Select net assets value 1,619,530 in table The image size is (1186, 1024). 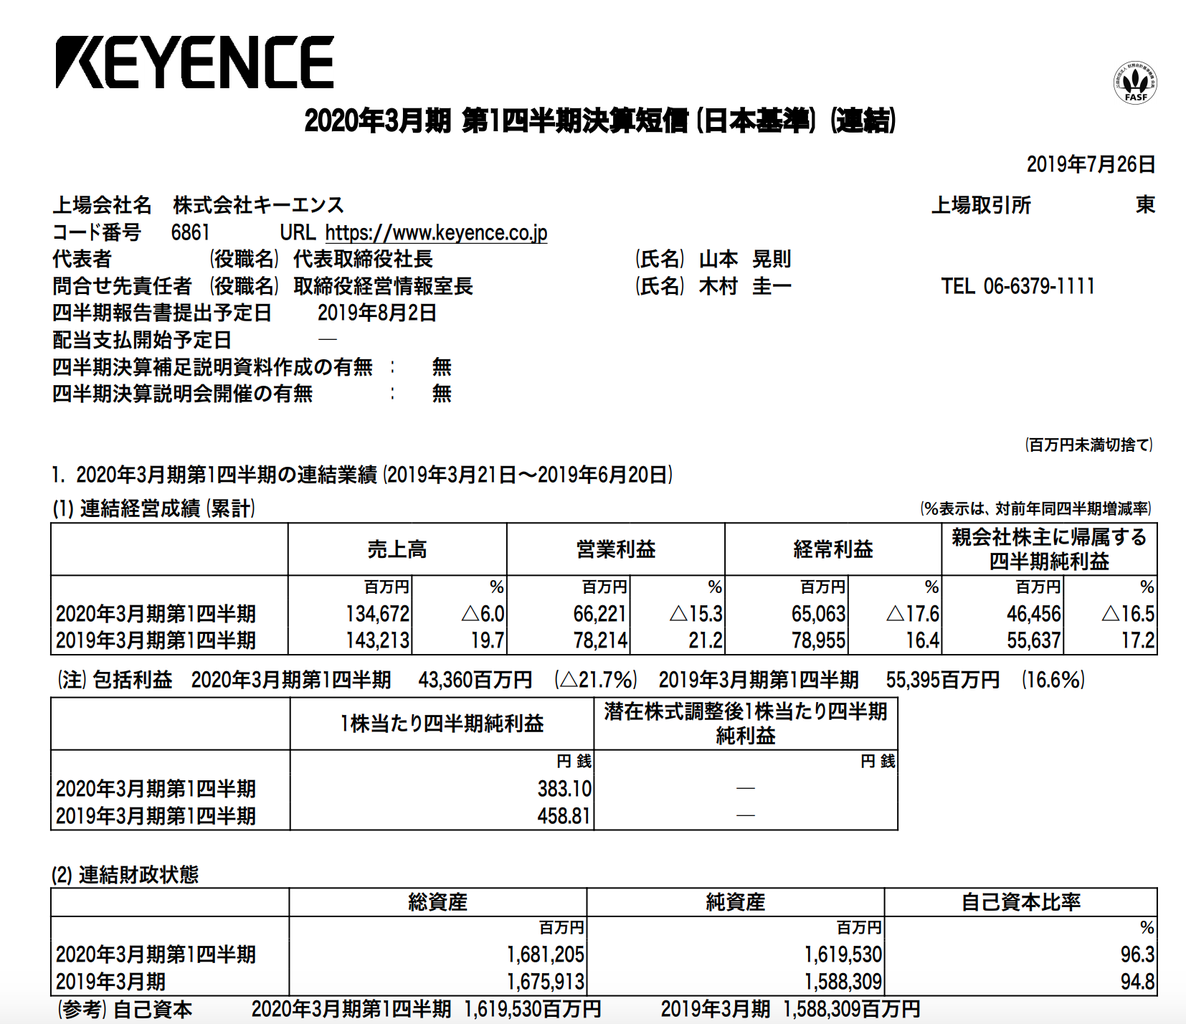click(x=843, y=954)
